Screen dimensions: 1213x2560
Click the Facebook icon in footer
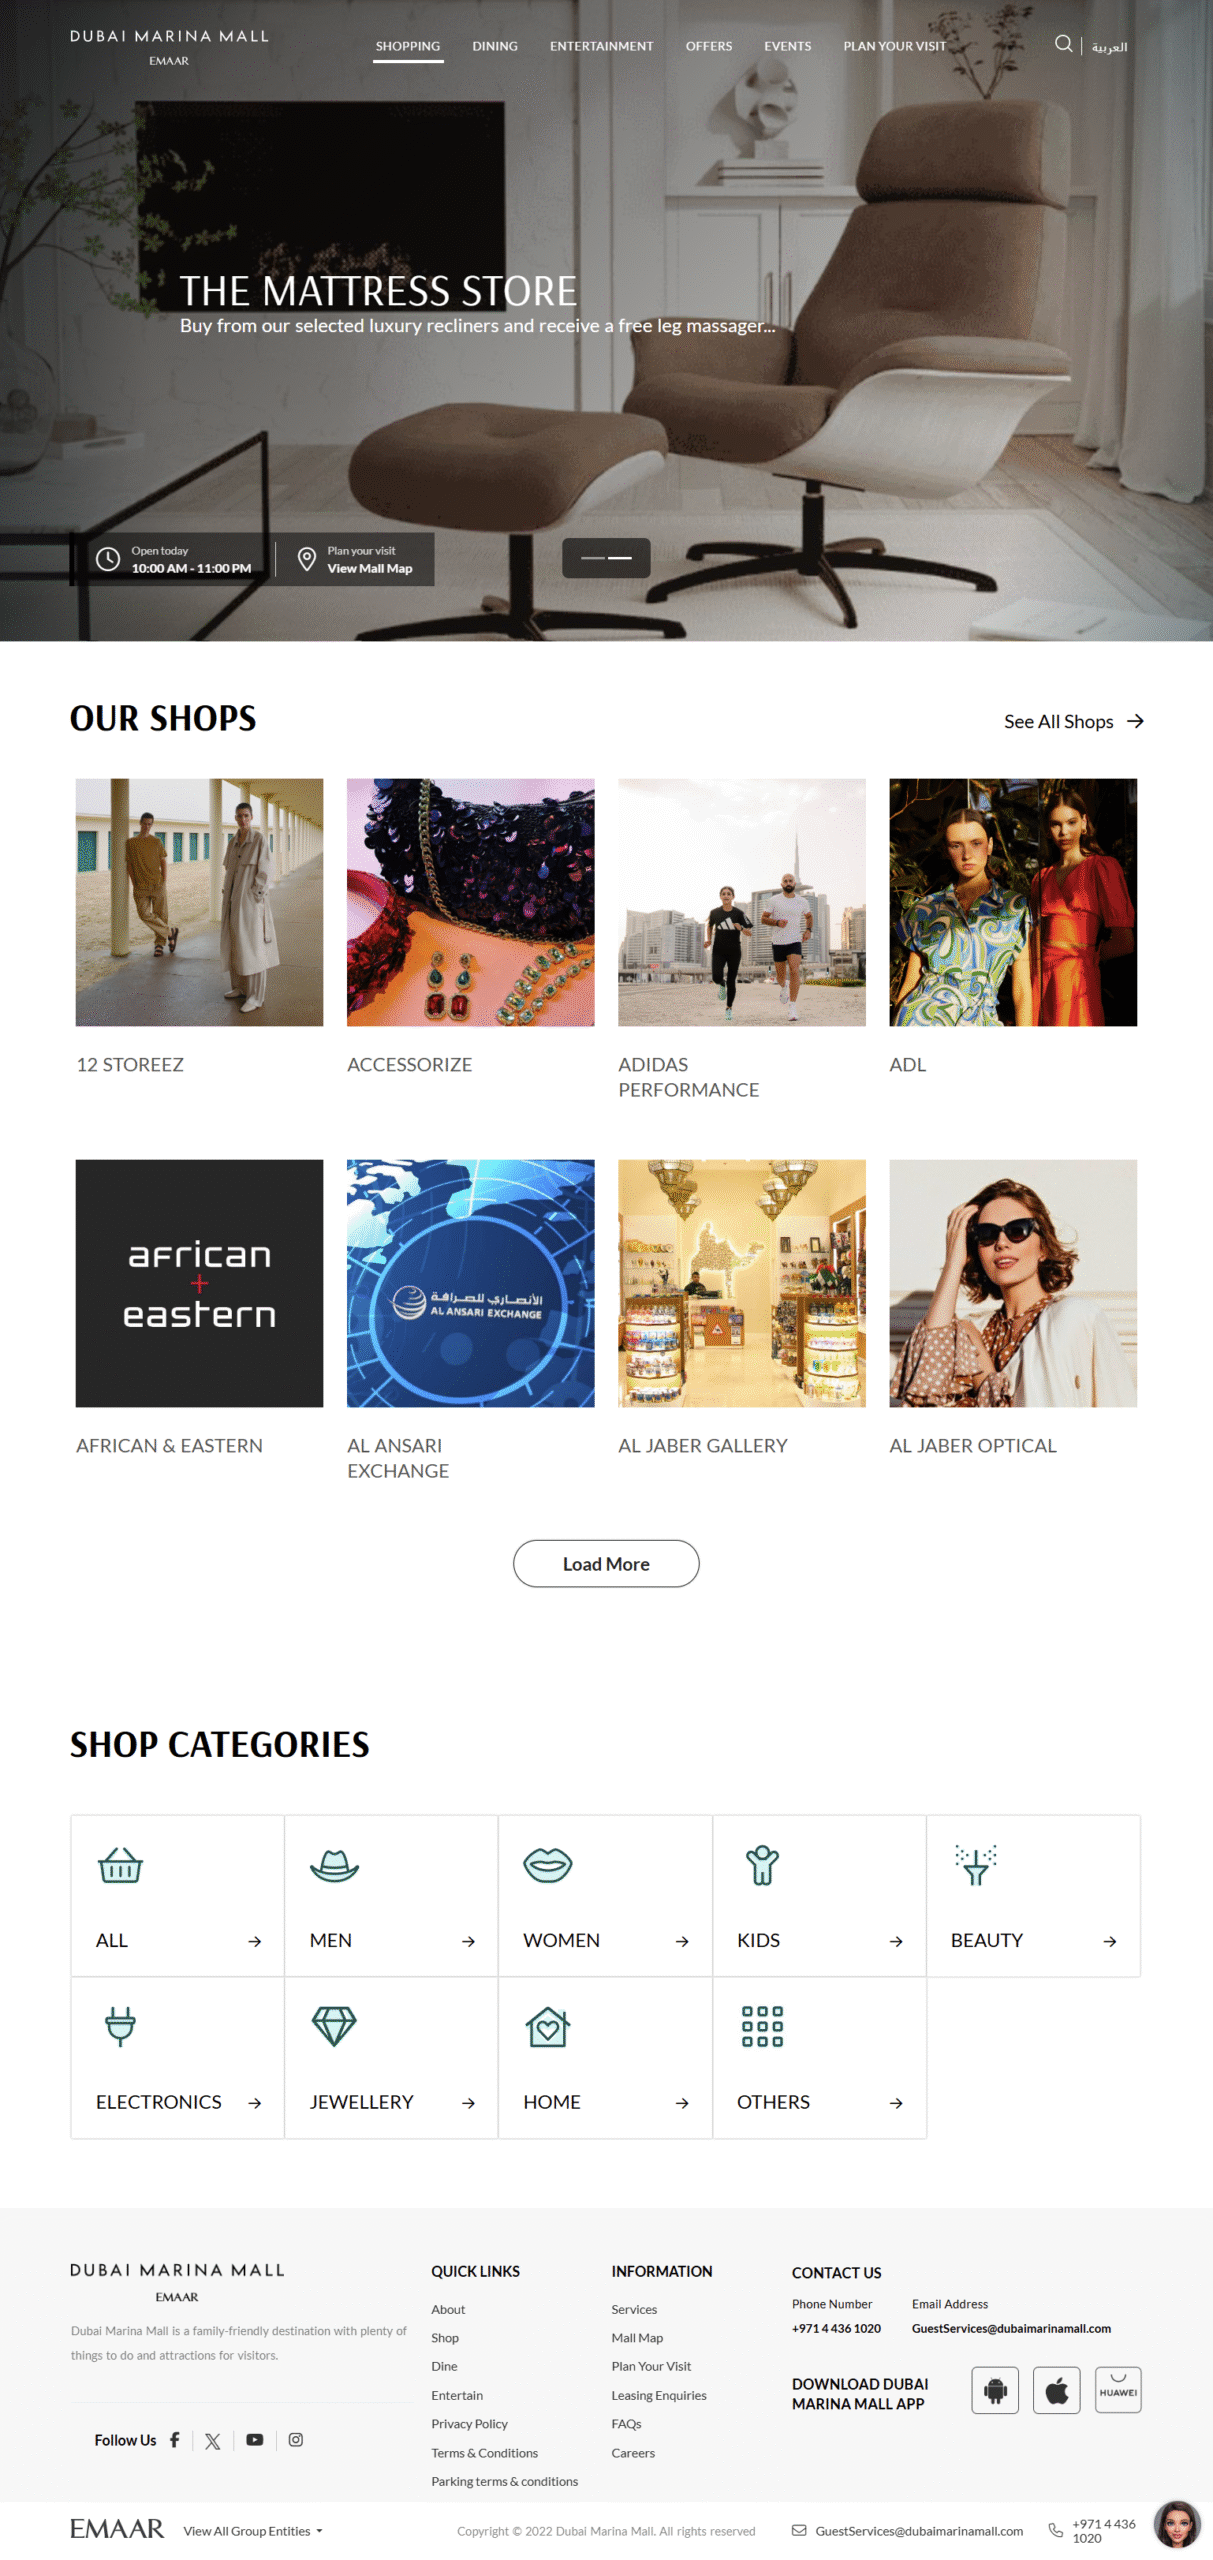174,2438
